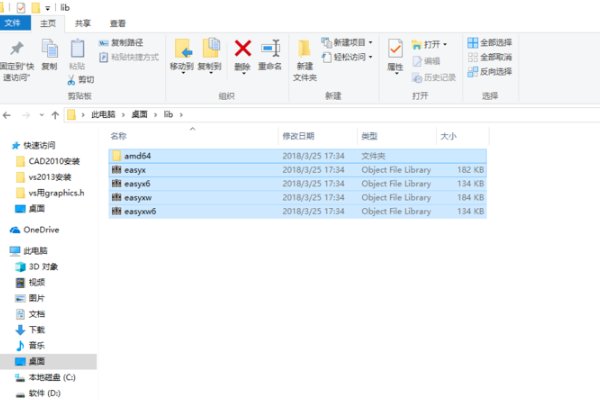Sort by the Type column header
Screen dimensions: 600x400
pos(397,136)
